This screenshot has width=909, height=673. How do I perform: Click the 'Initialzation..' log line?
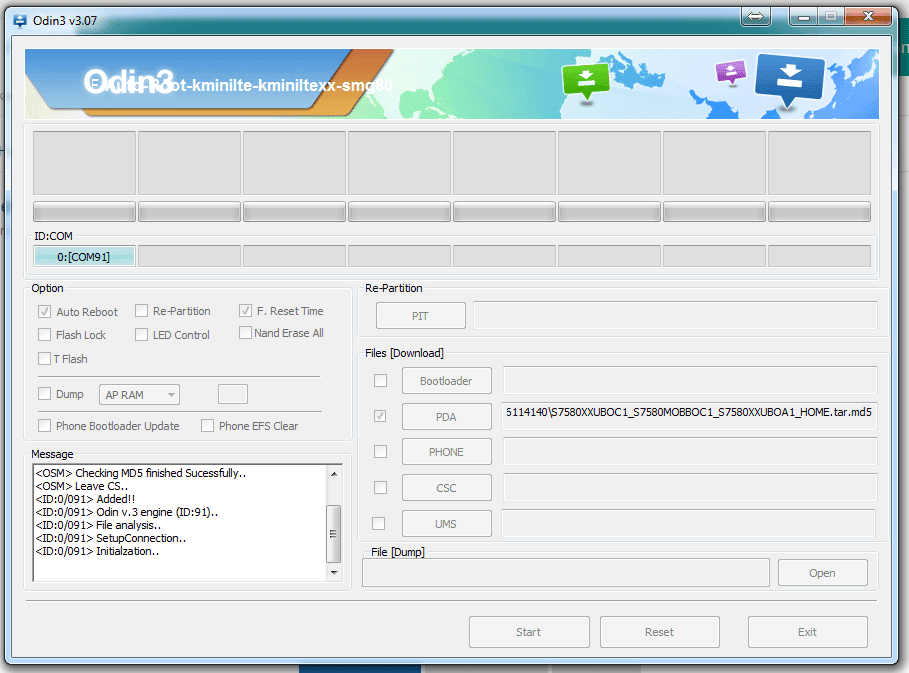pos(97,551)
